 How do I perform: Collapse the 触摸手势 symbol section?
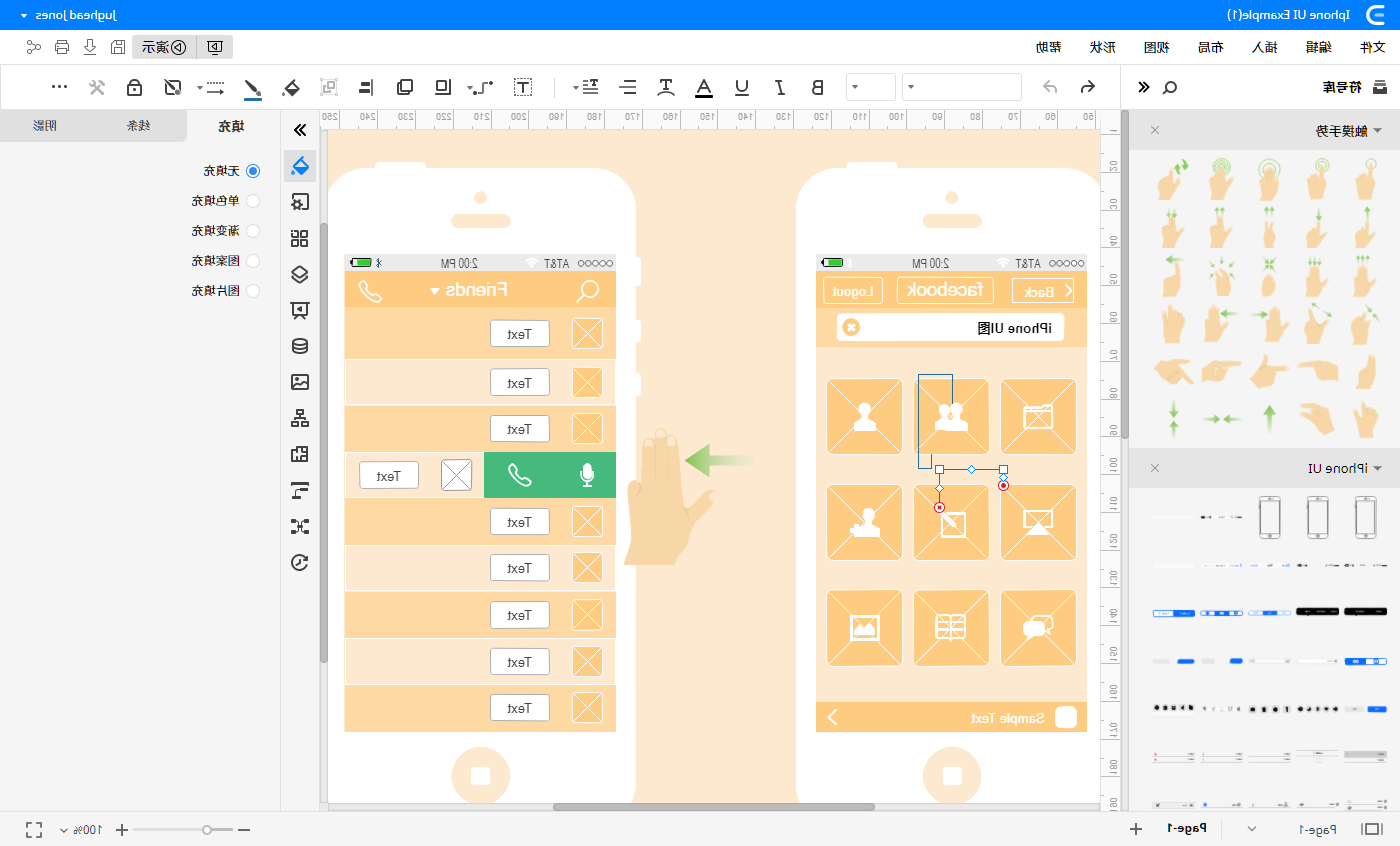(x=1376, y=131)
